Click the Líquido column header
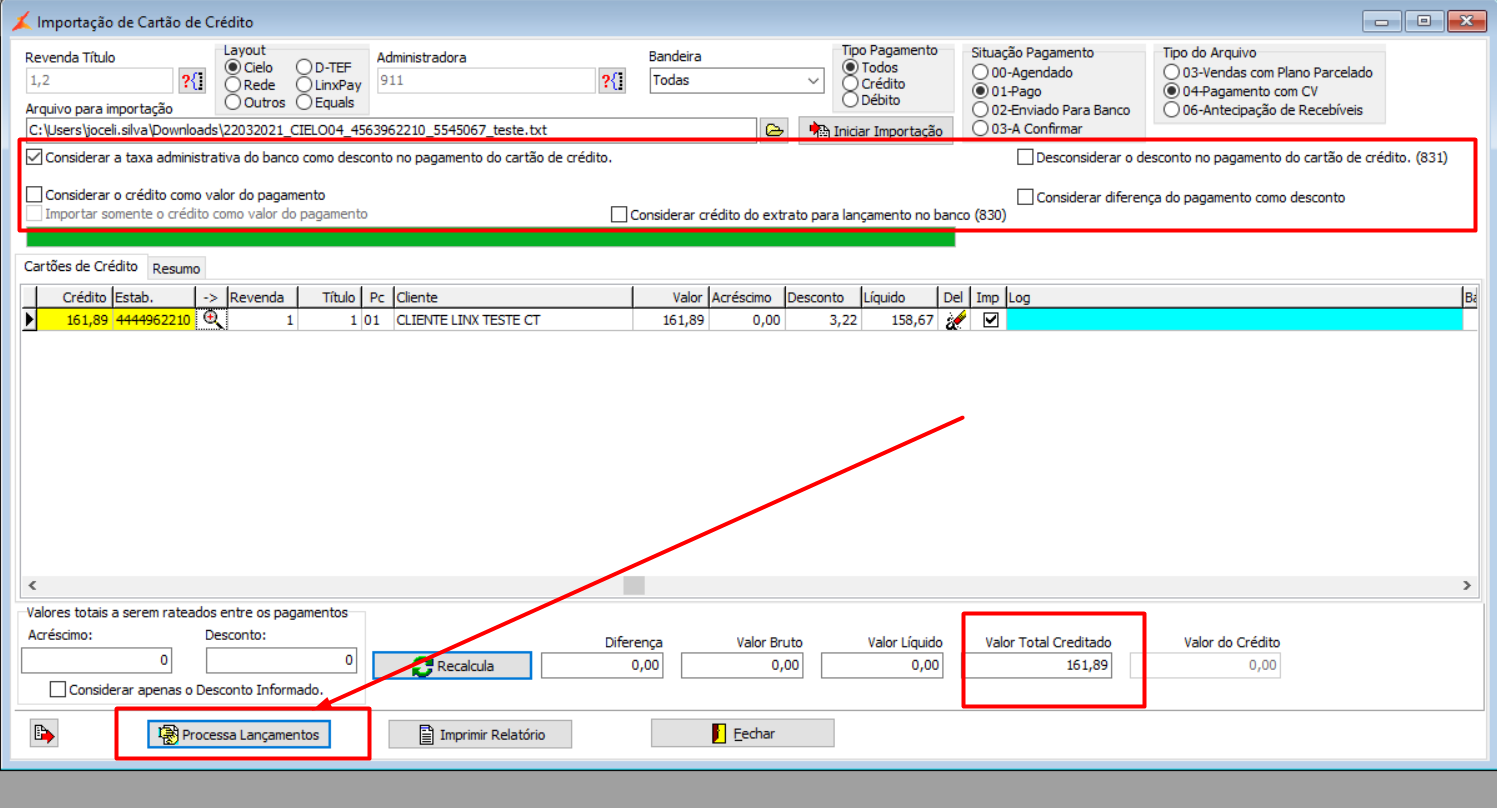This screenshot has height=808, width=1497. coord(900,297)
